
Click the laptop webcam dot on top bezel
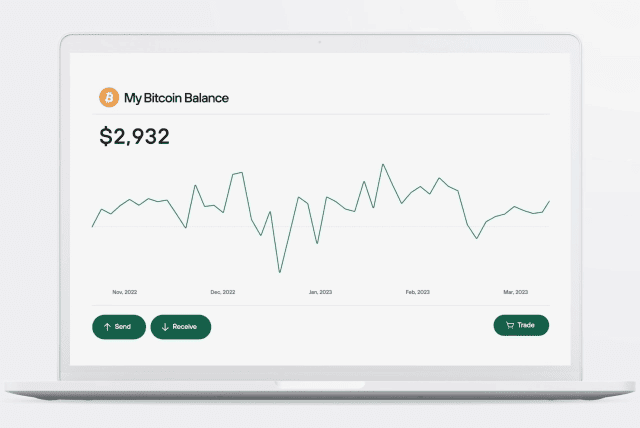coord(320,42)
